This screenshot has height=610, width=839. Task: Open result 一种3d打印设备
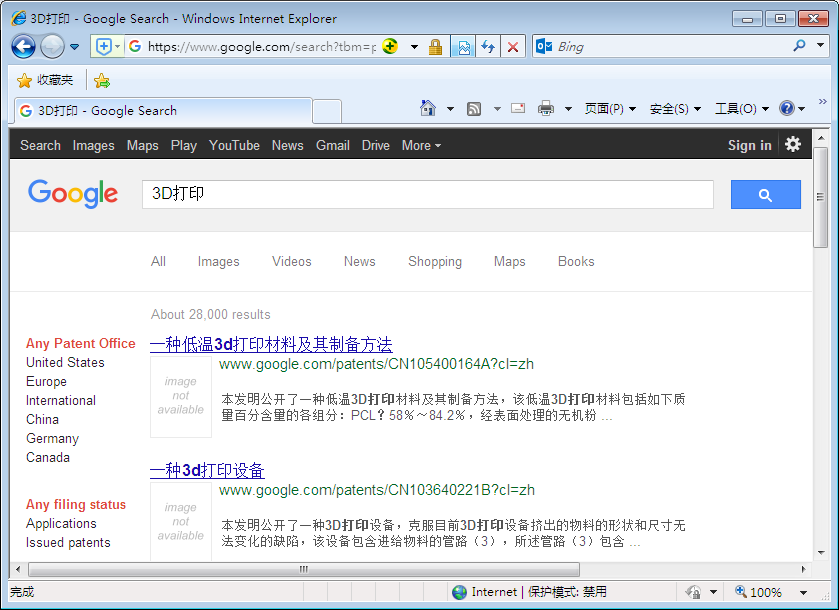(x=207, y=470)
